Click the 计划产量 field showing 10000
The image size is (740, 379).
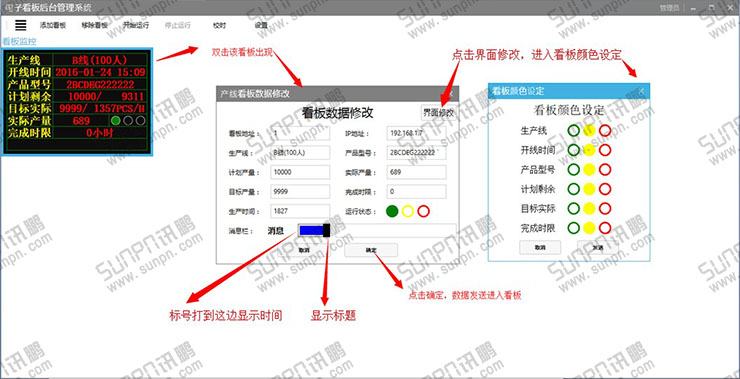pyautogui.click(x=300, y=172)
